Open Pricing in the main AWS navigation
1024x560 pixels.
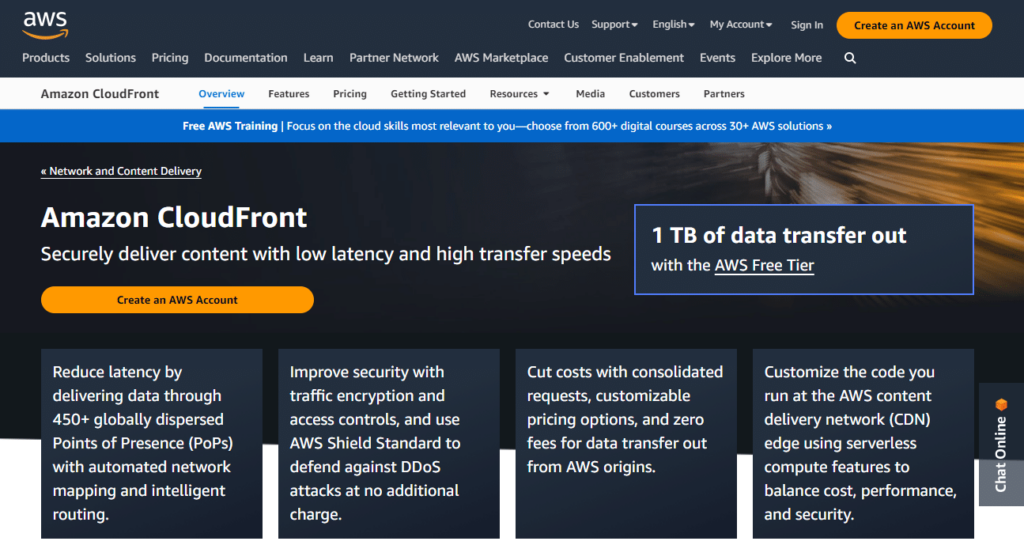coord(170,58)
